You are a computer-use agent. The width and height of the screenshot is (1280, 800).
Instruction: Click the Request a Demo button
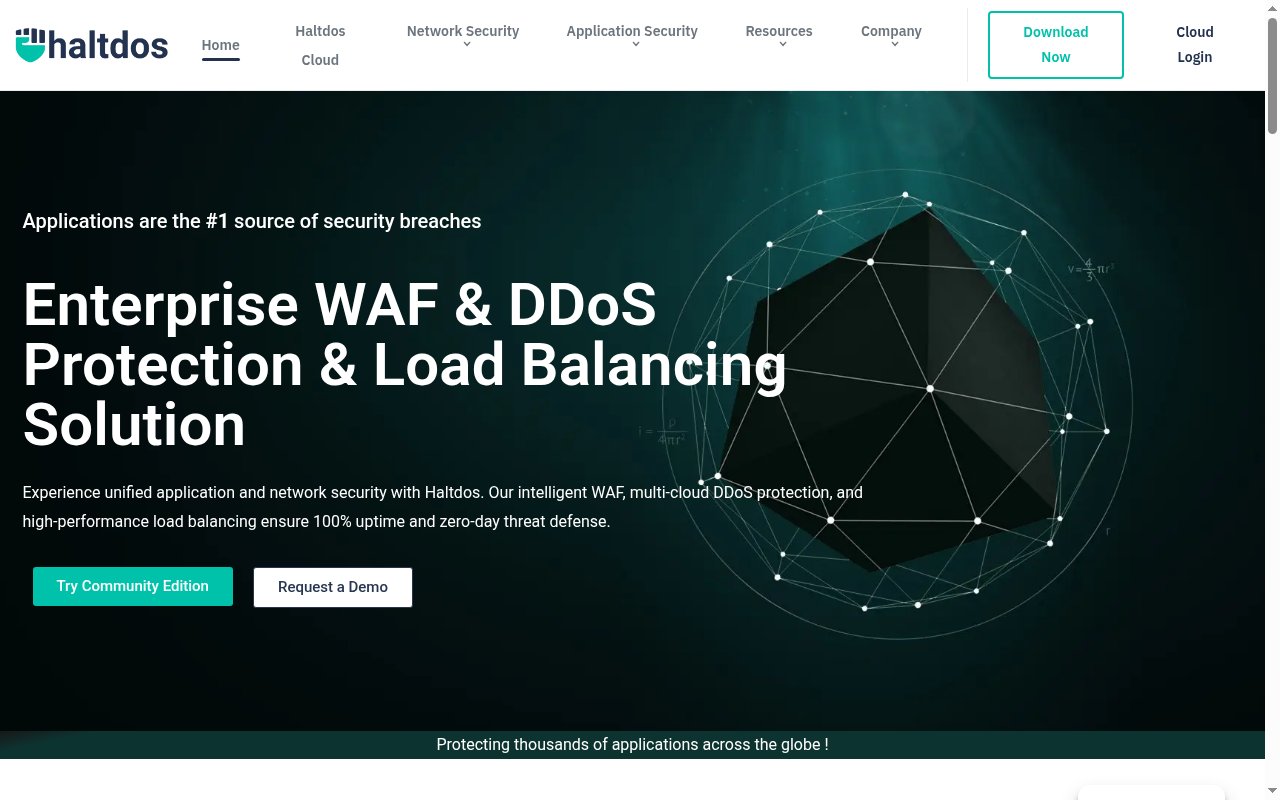point(333,587)
